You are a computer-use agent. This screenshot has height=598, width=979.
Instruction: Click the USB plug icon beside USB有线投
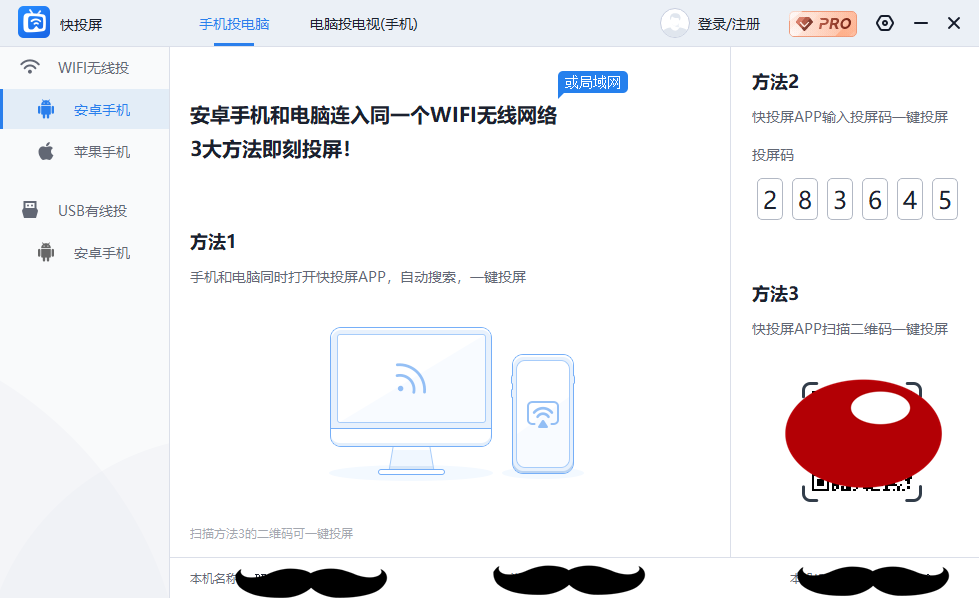tap(29, 210)
